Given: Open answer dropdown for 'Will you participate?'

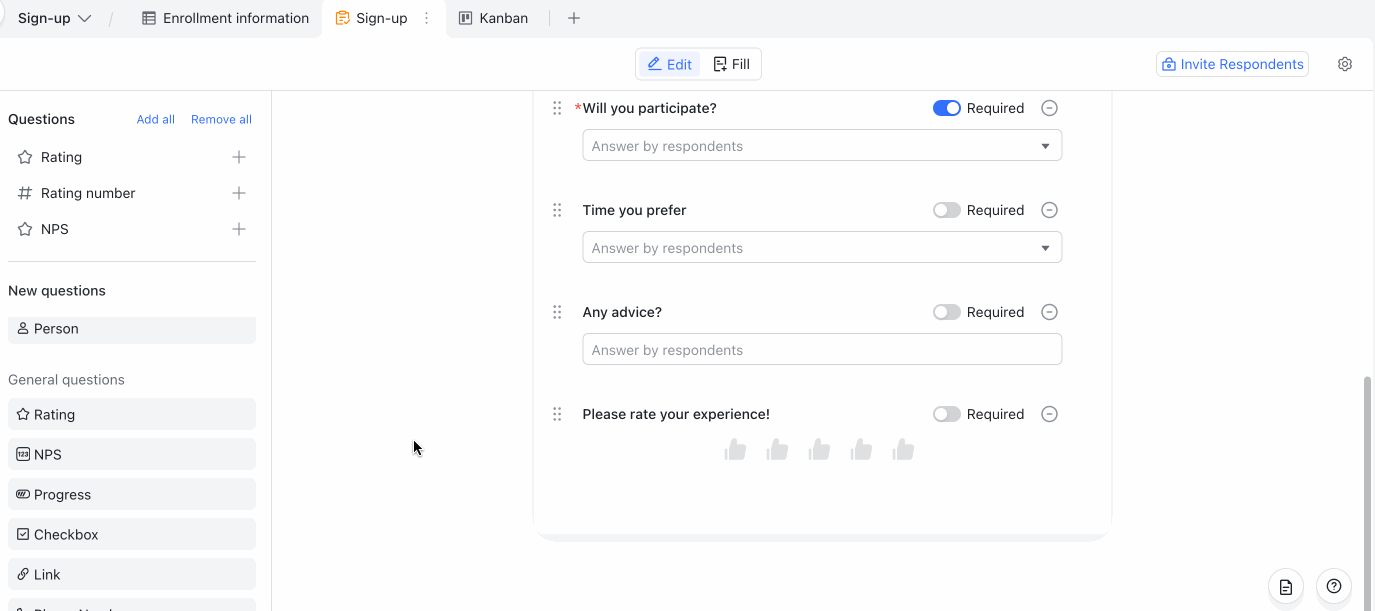Looking at the screenshot, I should point(1046,144).
